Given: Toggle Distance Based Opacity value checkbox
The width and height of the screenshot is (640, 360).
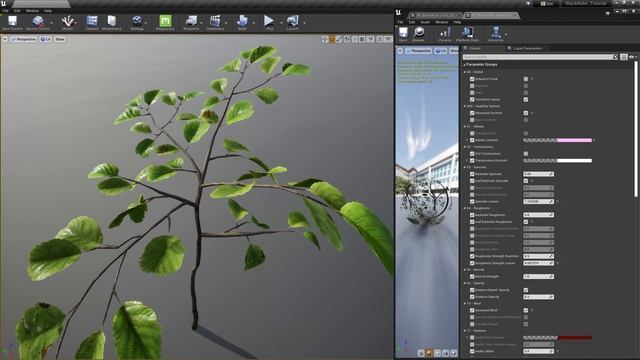Looking at the screenshot, I should [526, 290].
